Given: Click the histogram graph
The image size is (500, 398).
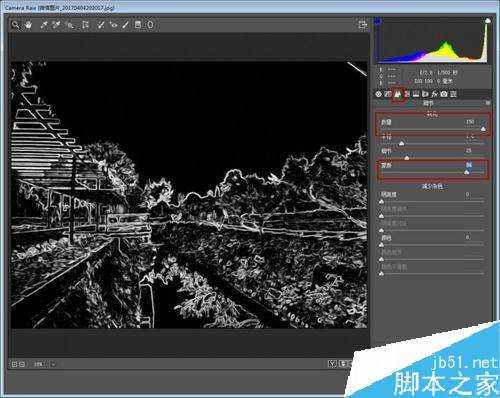Looking at the screenshot, I should [x=433, y=41].
